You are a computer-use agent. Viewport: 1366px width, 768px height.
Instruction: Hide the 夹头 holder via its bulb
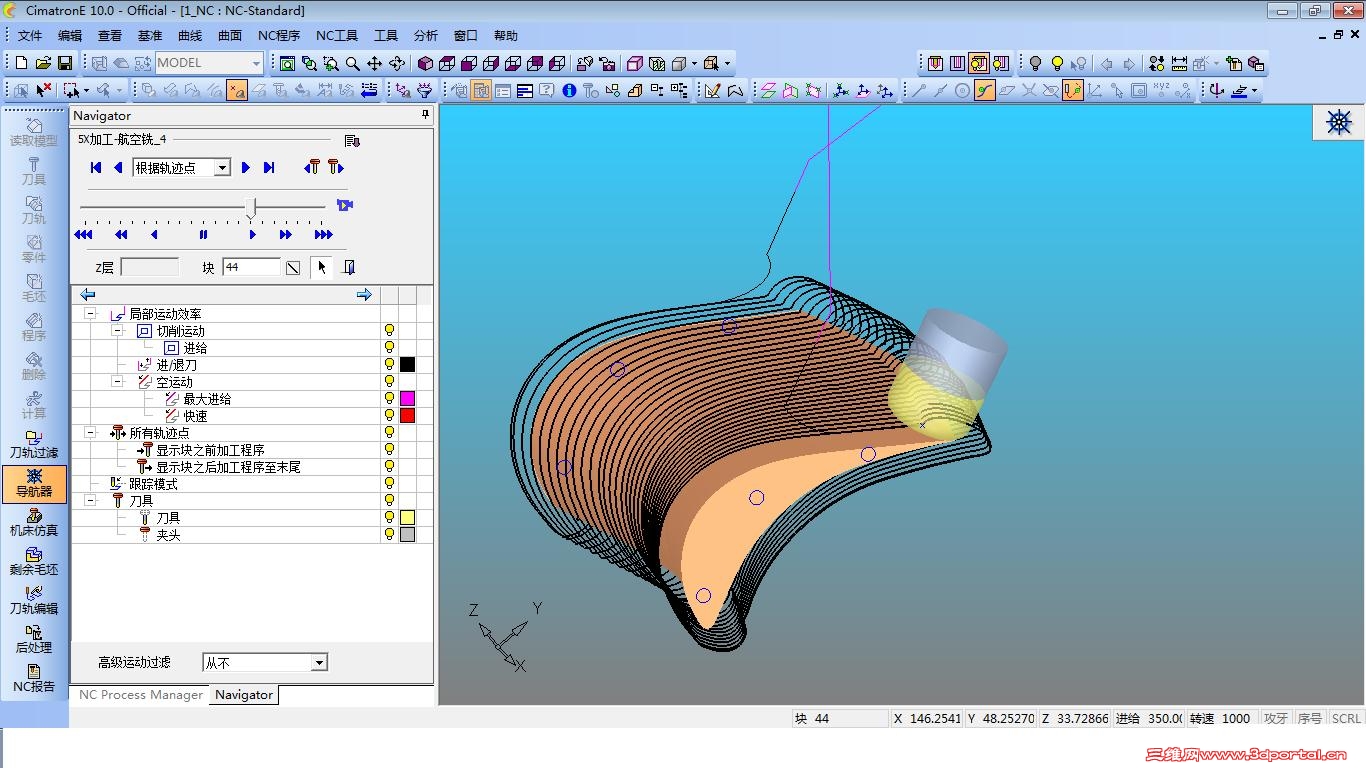[389, 535]
